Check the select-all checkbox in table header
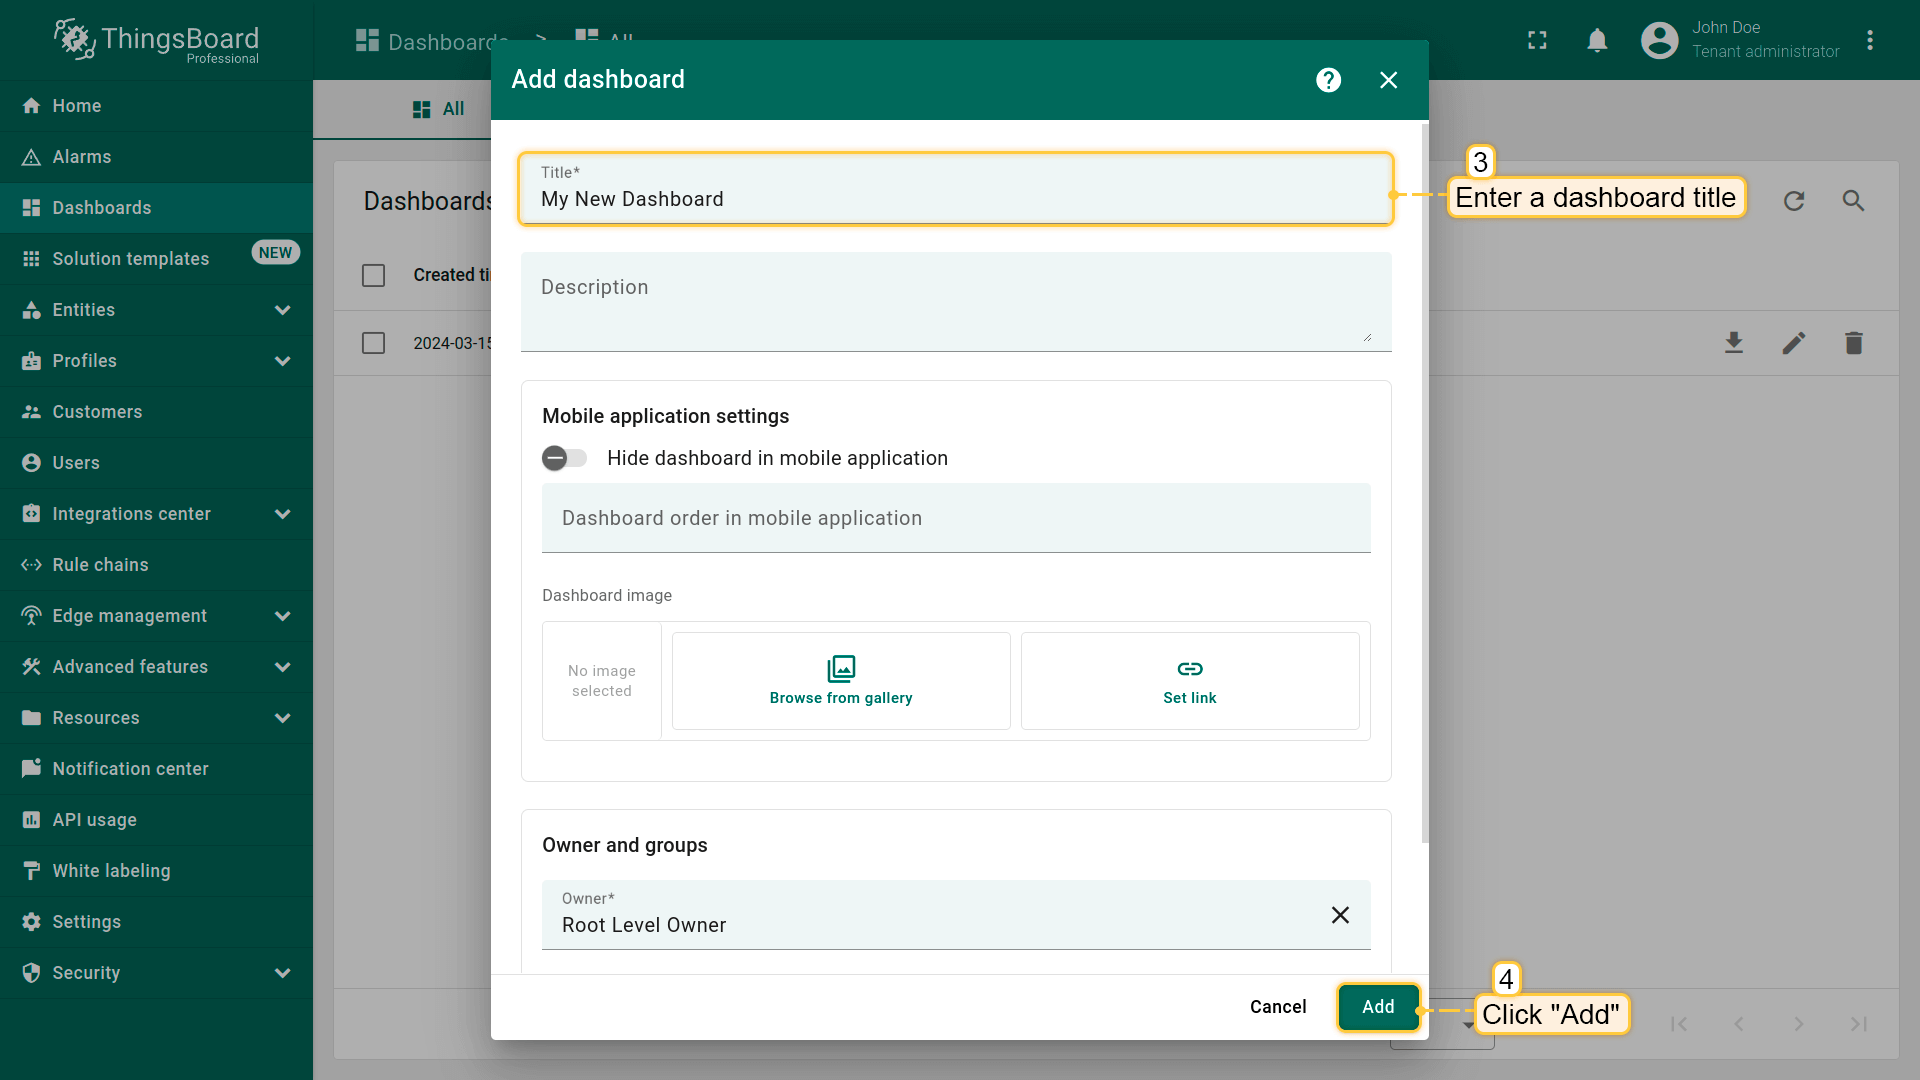Image resolution: width=1920 pixels, height=1080 pixels. (373, 275)
